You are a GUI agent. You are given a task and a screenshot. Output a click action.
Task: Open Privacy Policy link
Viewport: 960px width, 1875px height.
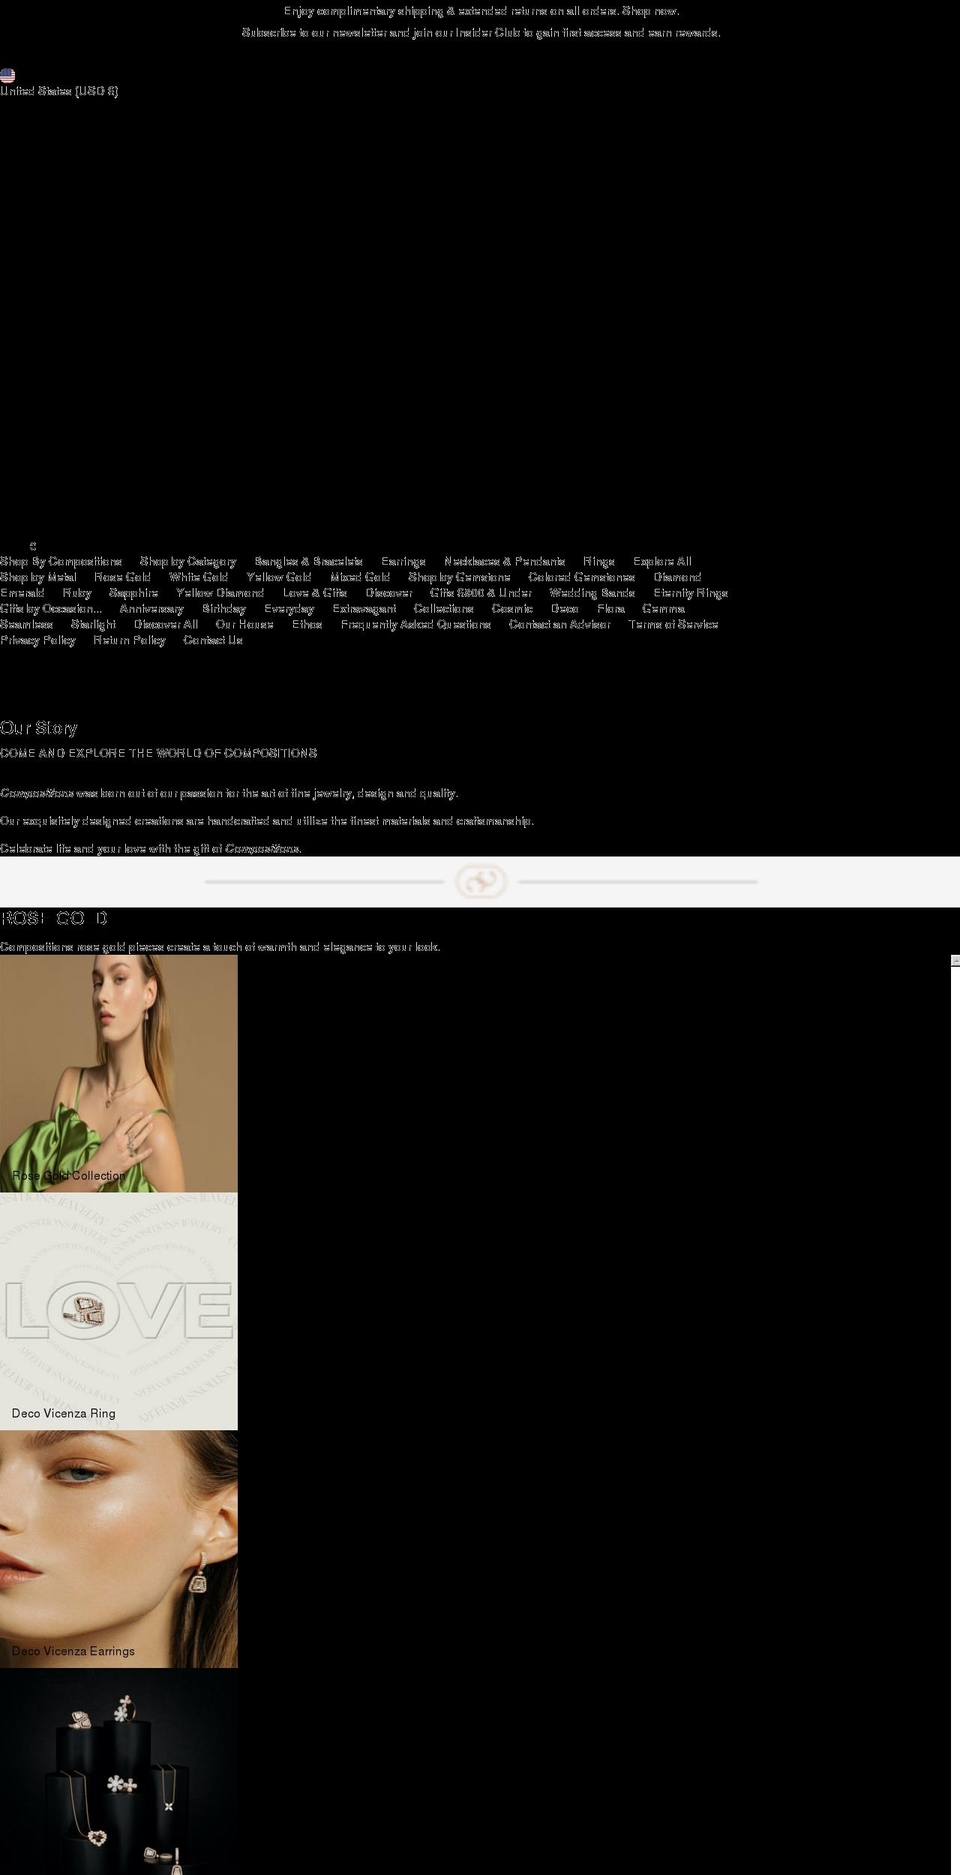tap(38, 640)
